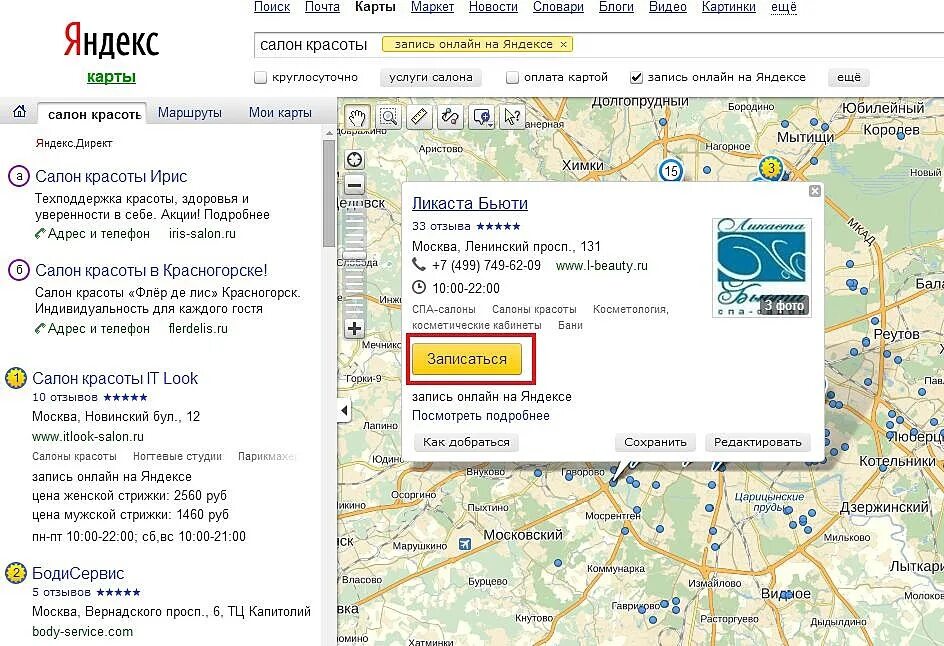
Task: Zoom in with the plus map button
Action: (355, 329)
